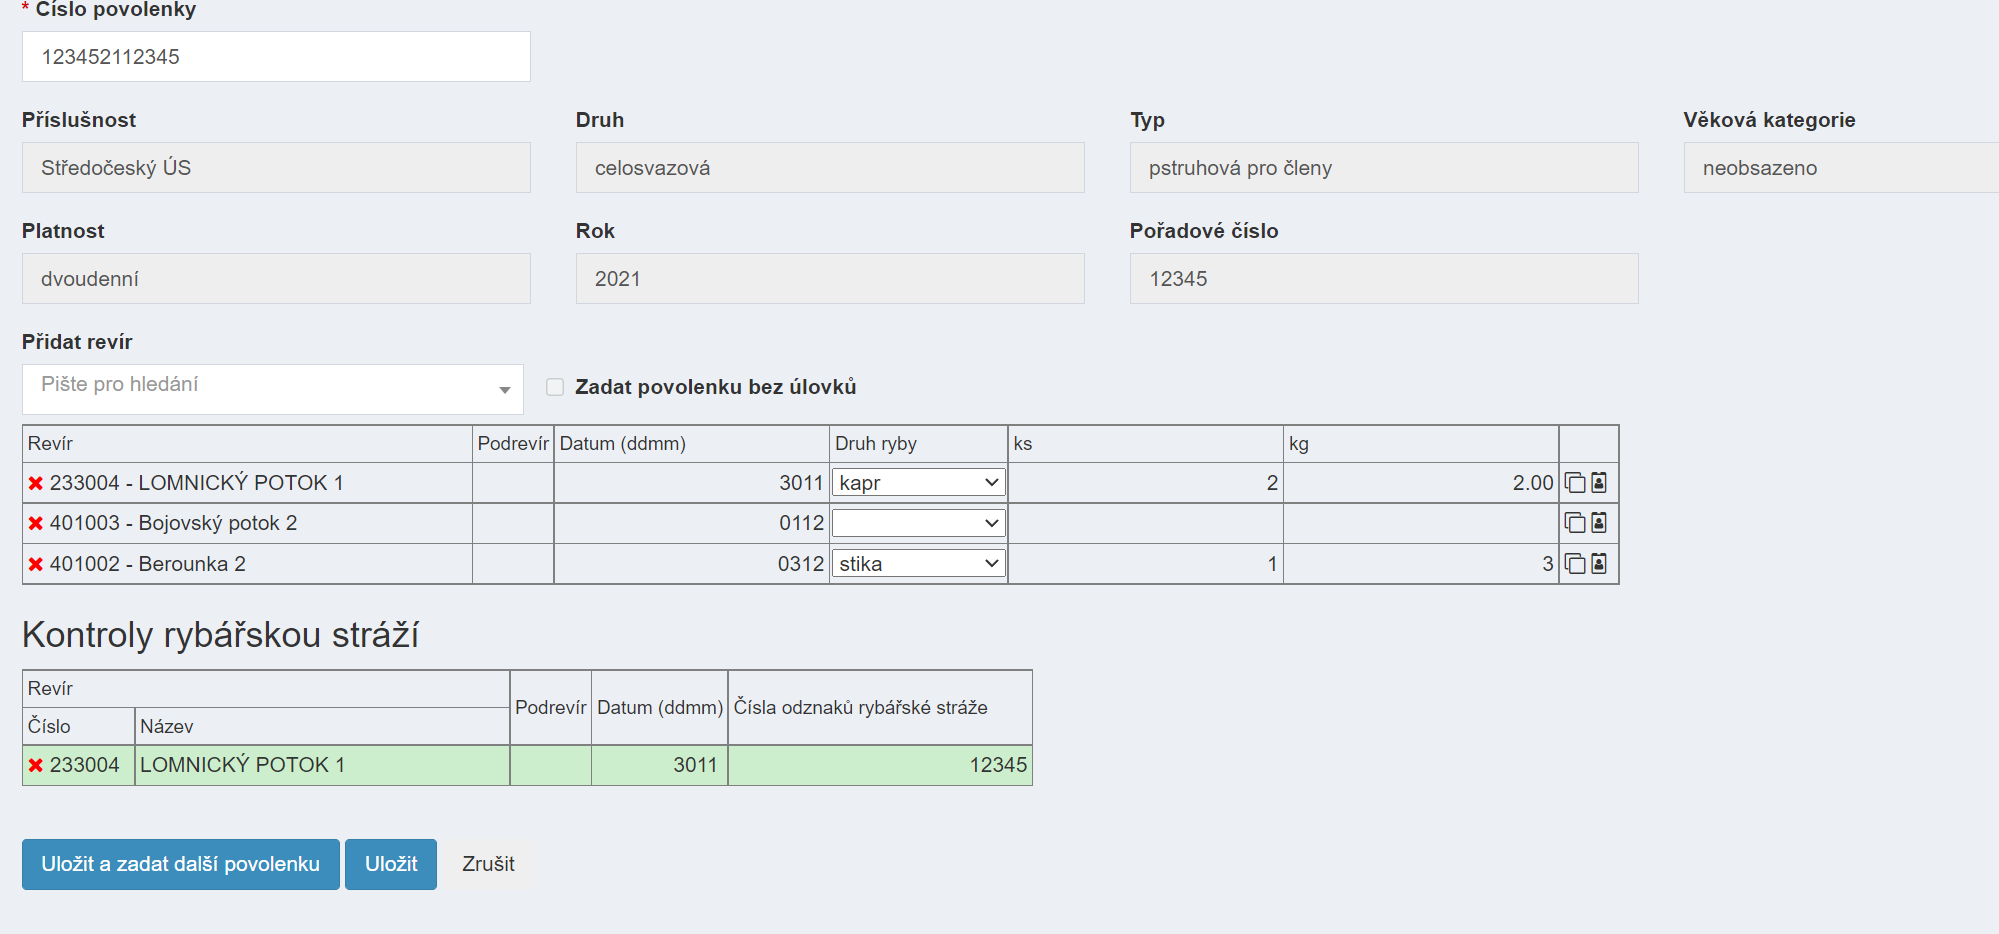Open the 'Přidat revír' search dropdown

tap(272, 389)
